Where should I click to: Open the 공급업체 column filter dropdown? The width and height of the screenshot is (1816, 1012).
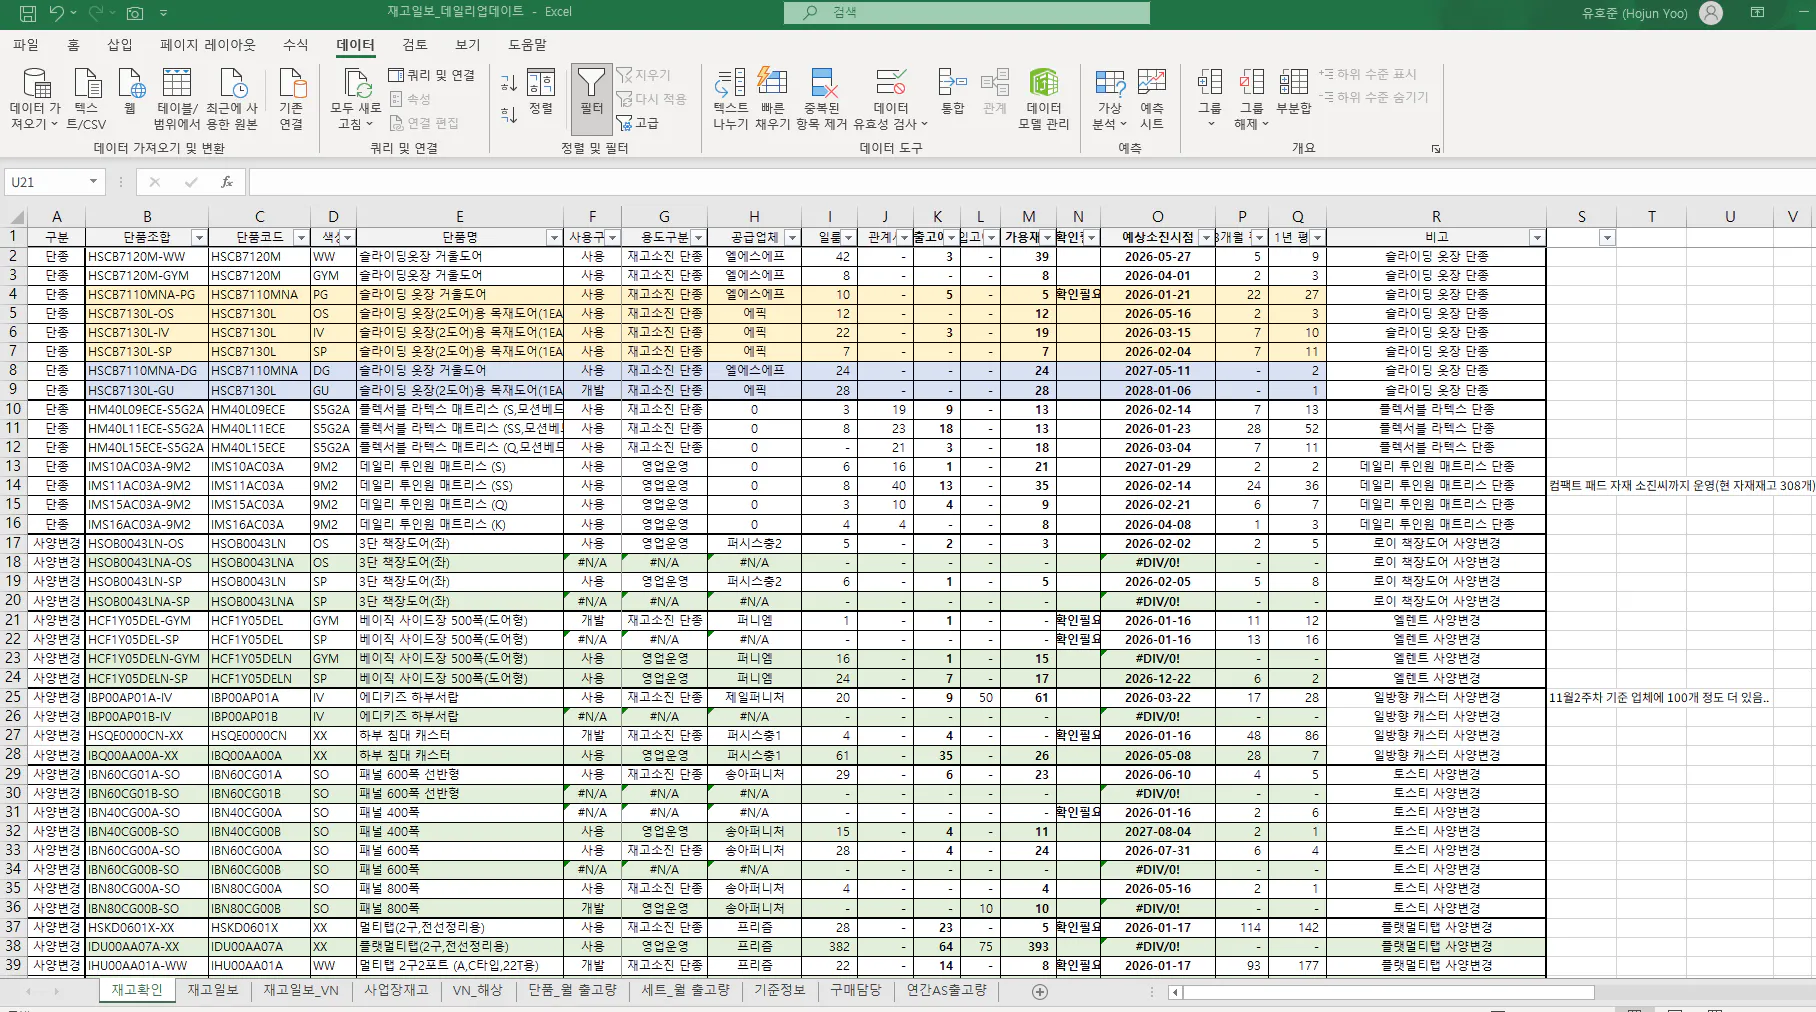click(791, 238)
